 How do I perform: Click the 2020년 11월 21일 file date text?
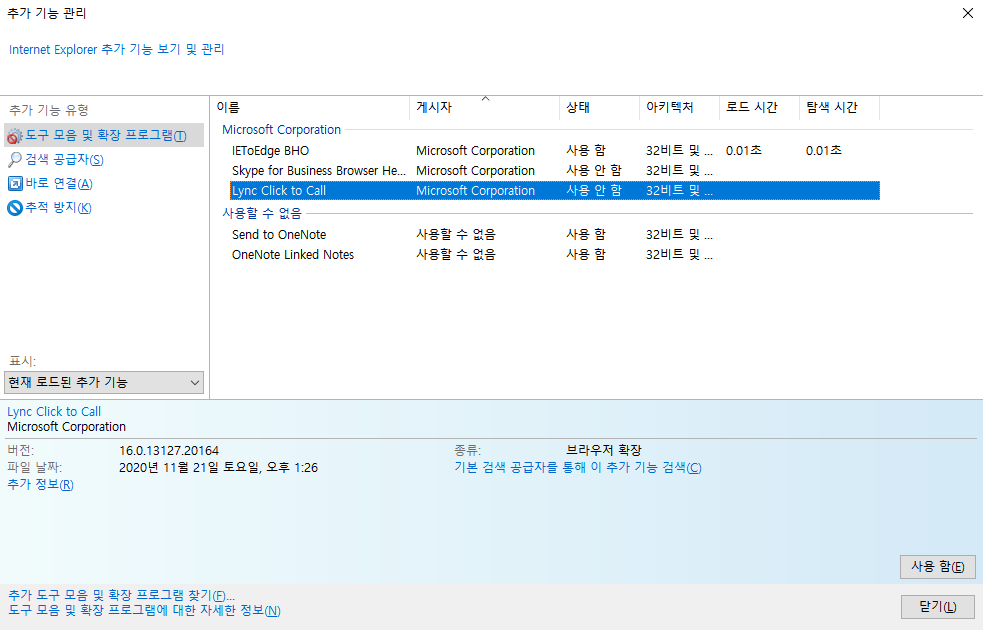pos(218,468)
